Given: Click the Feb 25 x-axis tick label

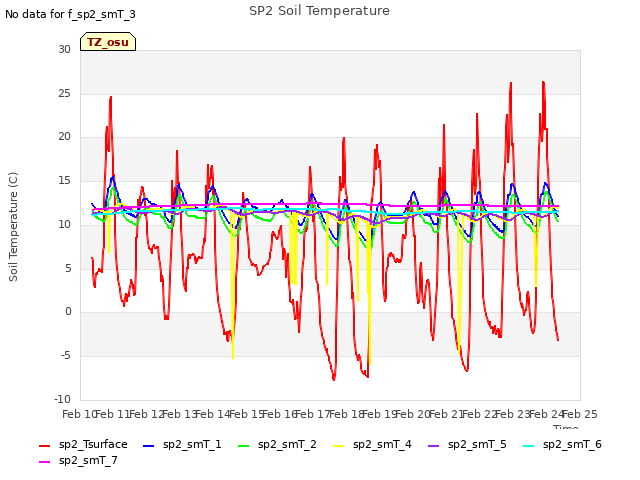Looking at the screenshot, I should (x=580, y=414).
